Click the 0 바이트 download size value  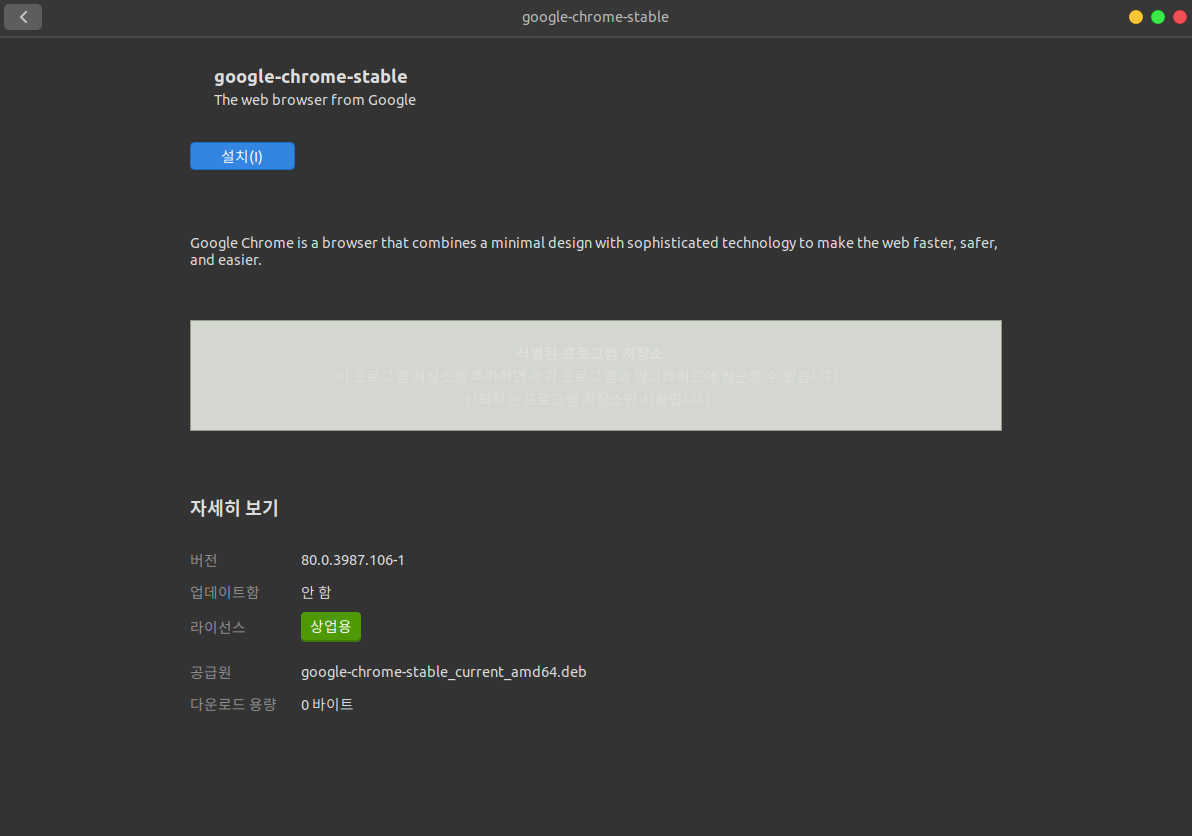[x=327, y=705]
